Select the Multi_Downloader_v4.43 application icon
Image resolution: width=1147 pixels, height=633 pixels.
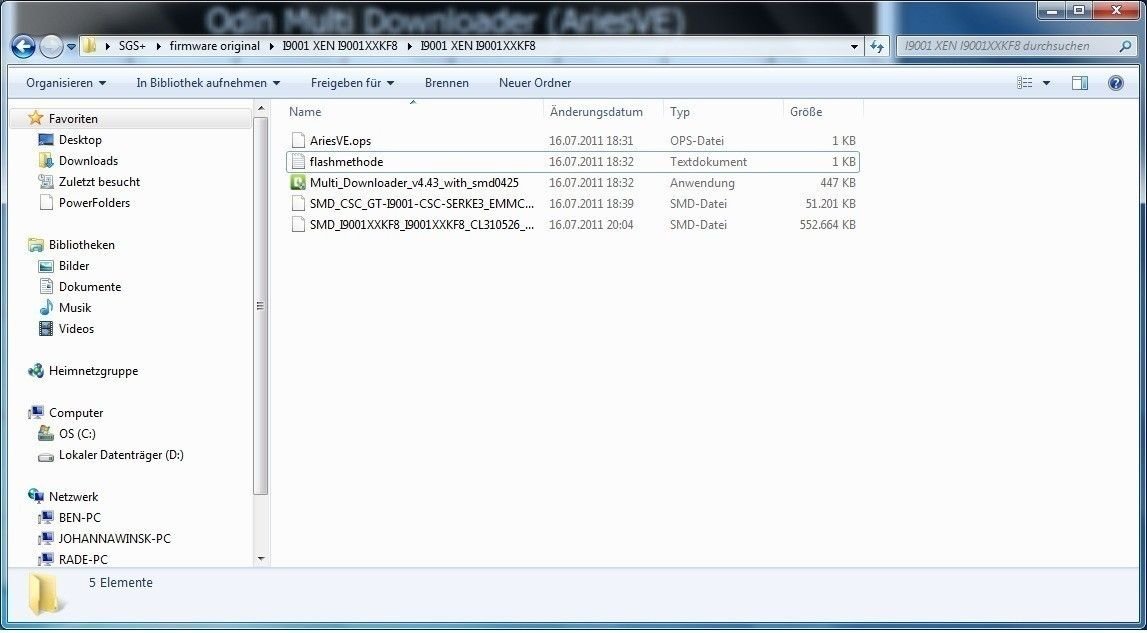[298, 183]
